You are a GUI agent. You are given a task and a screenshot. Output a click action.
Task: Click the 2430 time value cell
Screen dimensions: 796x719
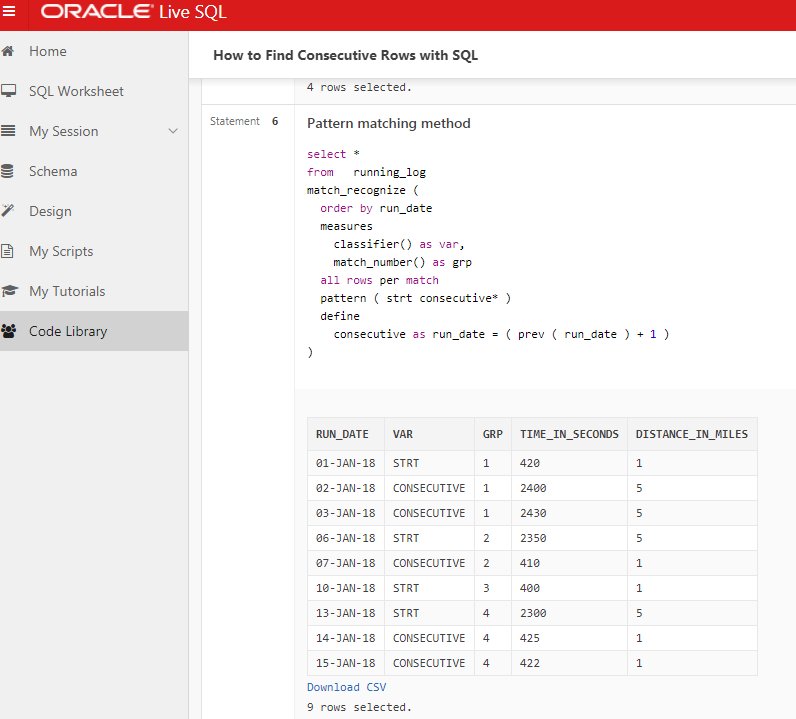point(569,513)
